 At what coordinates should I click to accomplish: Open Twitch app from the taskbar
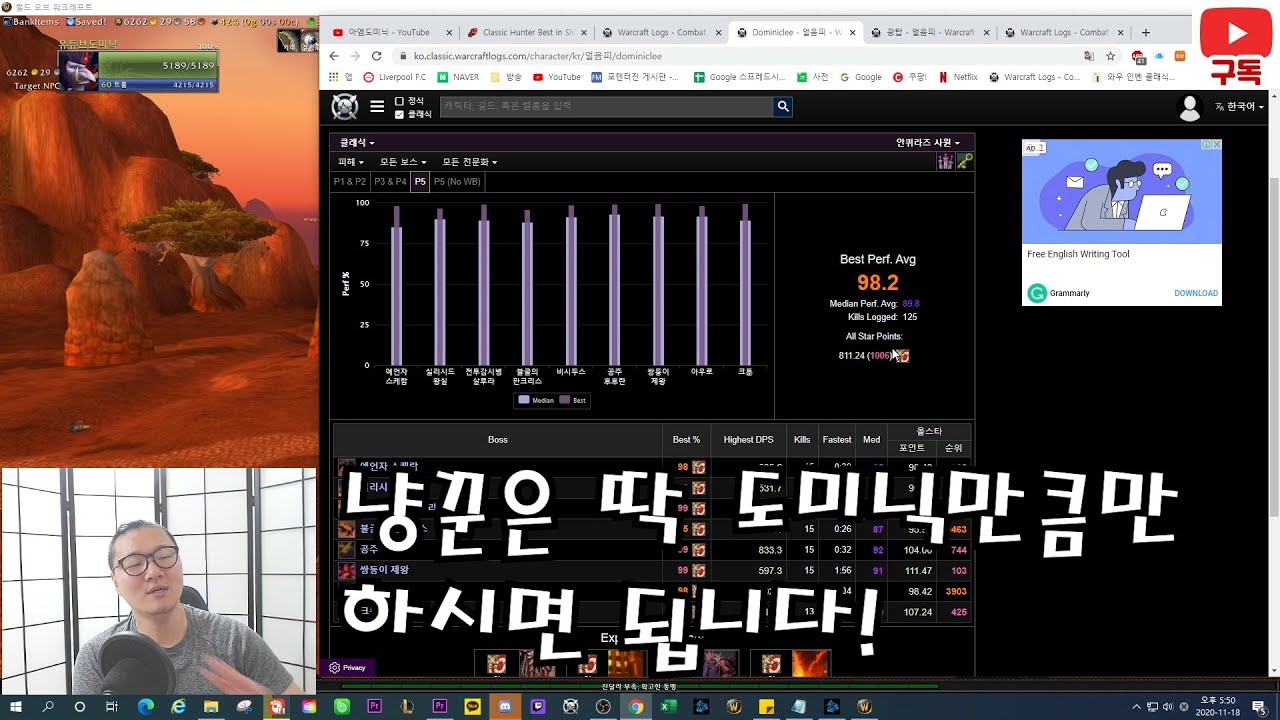tap(538, 706)
